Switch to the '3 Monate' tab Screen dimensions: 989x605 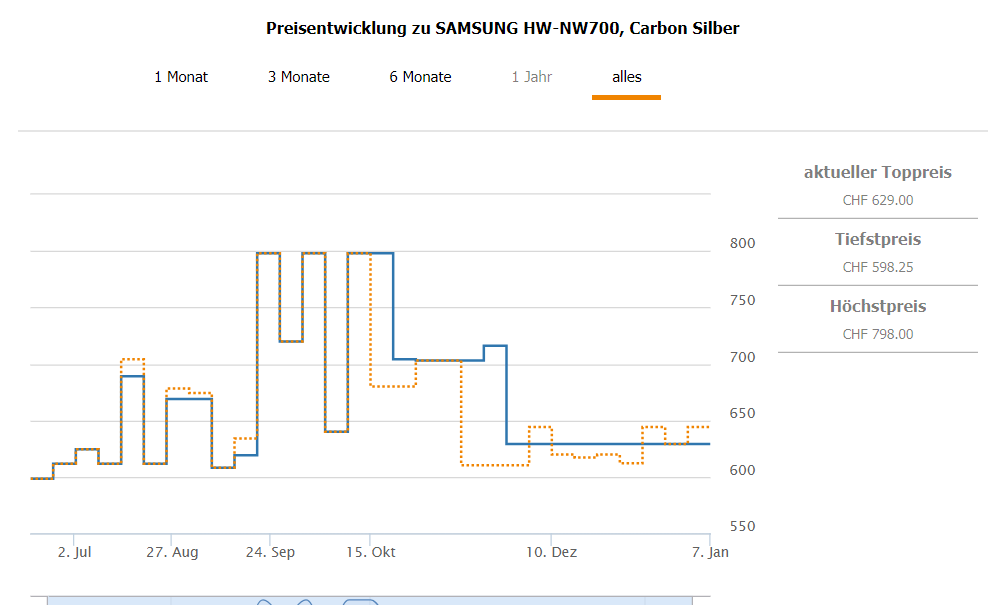pos(298,77)
